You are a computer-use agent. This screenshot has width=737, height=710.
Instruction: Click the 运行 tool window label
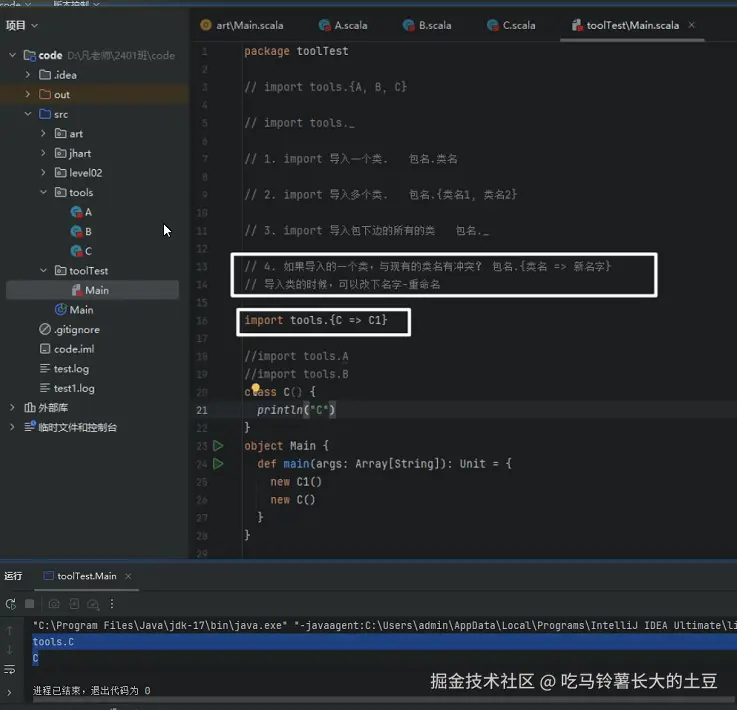pos(13,576)
